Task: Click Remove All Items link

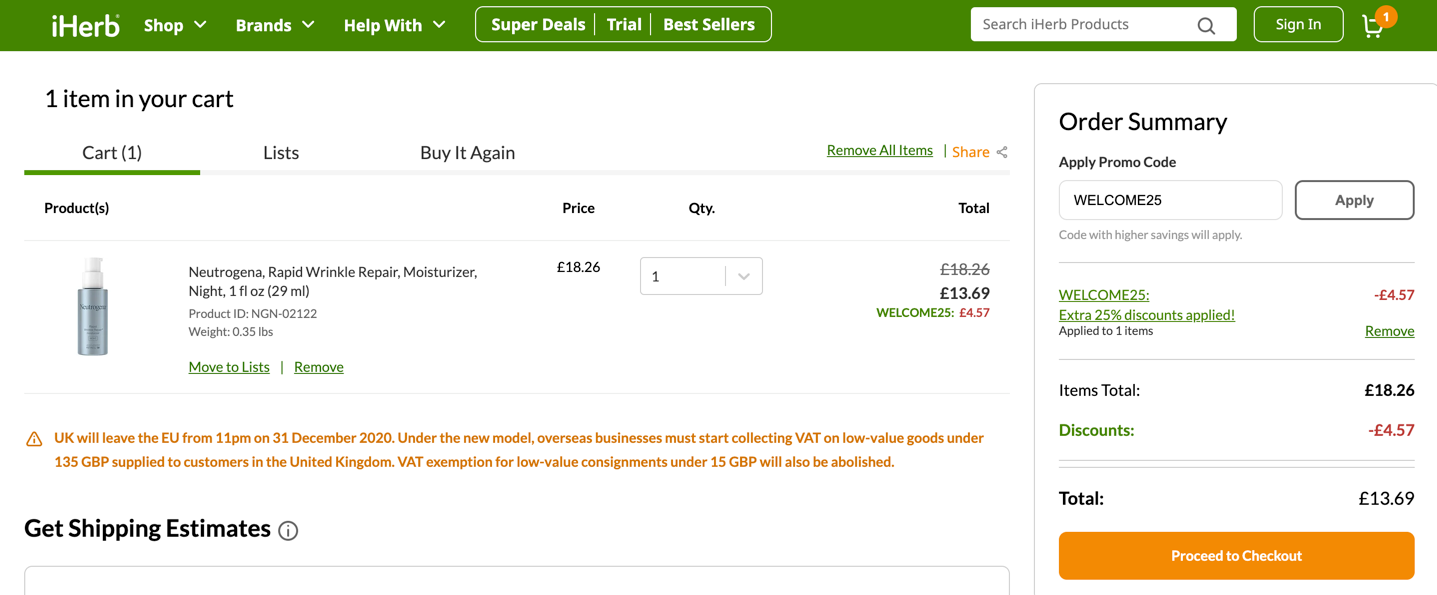Action: point(880,150)
